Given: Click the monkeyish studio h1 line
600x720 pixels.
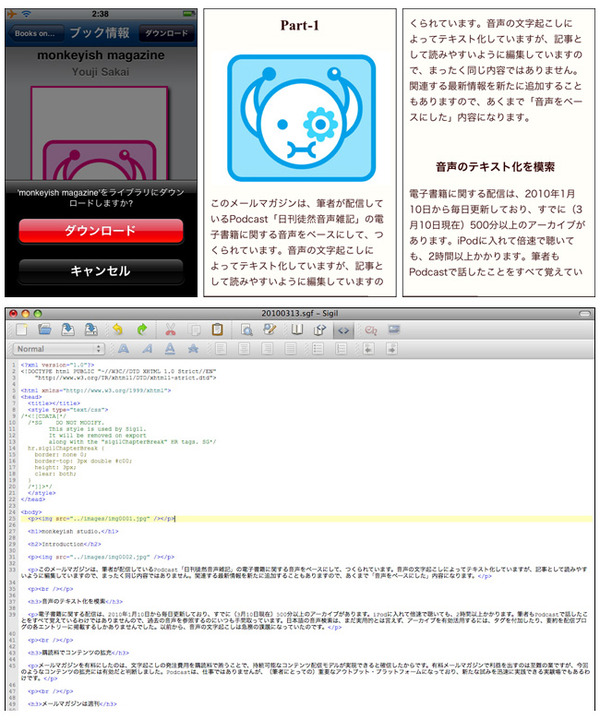Looking at the screenshot, I should coord(73,531).
